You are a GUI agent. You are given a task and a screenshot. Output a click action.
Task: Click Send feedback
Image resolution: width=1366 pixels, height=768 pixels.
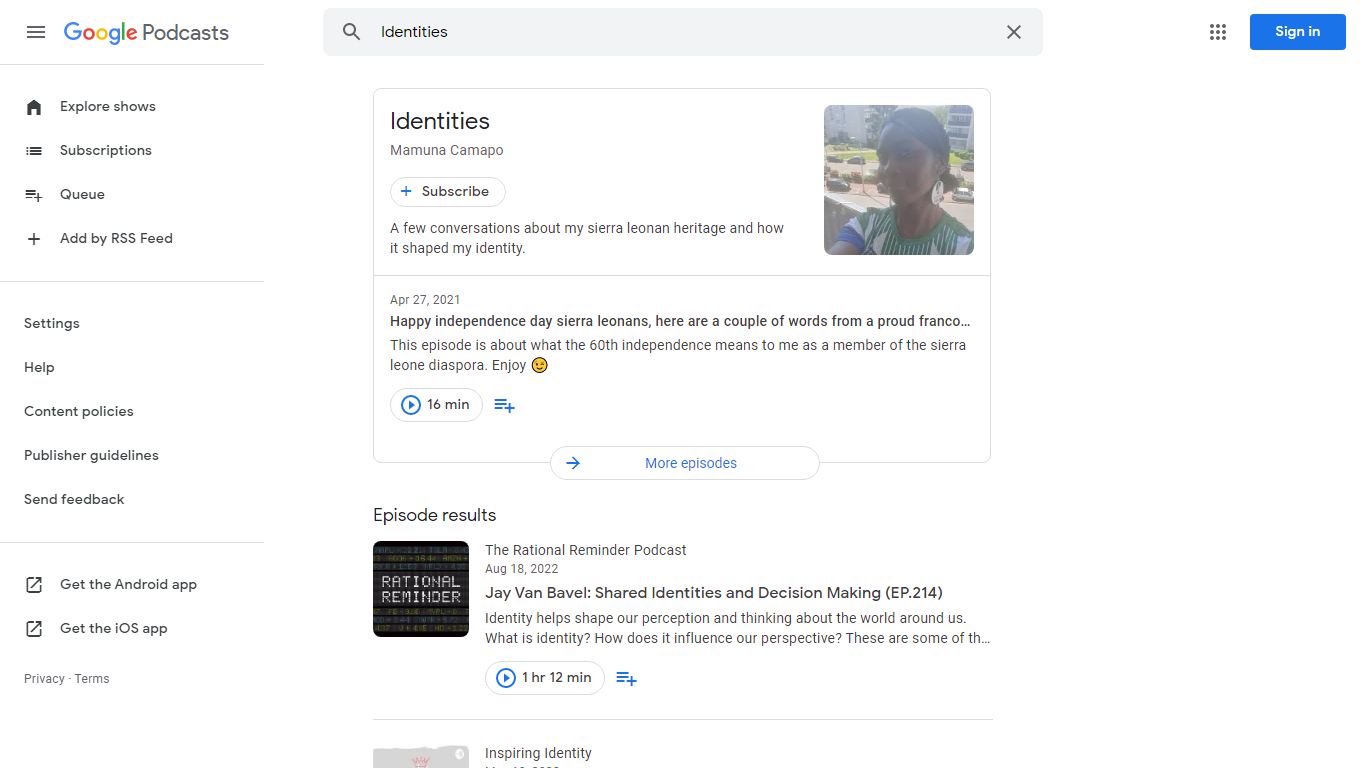pyautogui.click(x=74, y=500)
